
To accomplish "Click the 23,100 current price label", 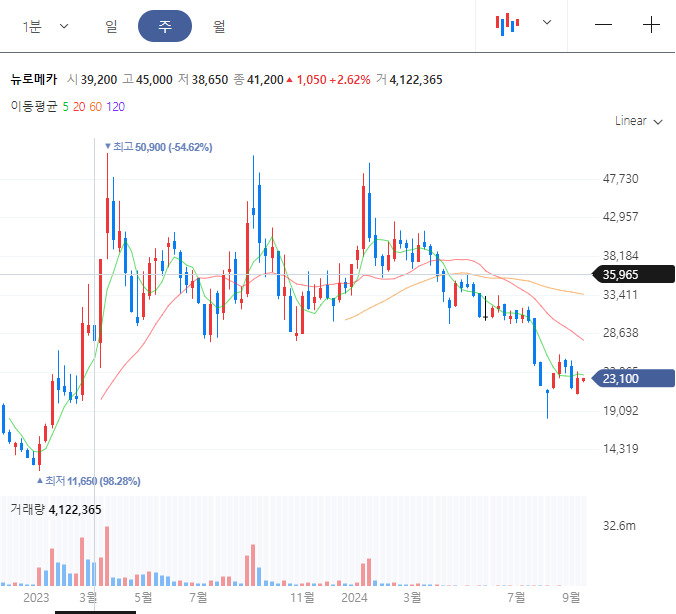I will 633,379.
